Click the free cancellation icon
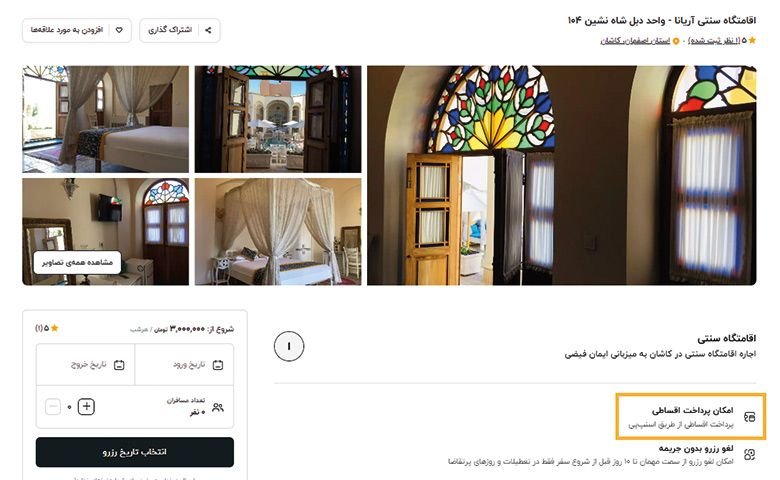The image size is (780, 480). (749, 454)
